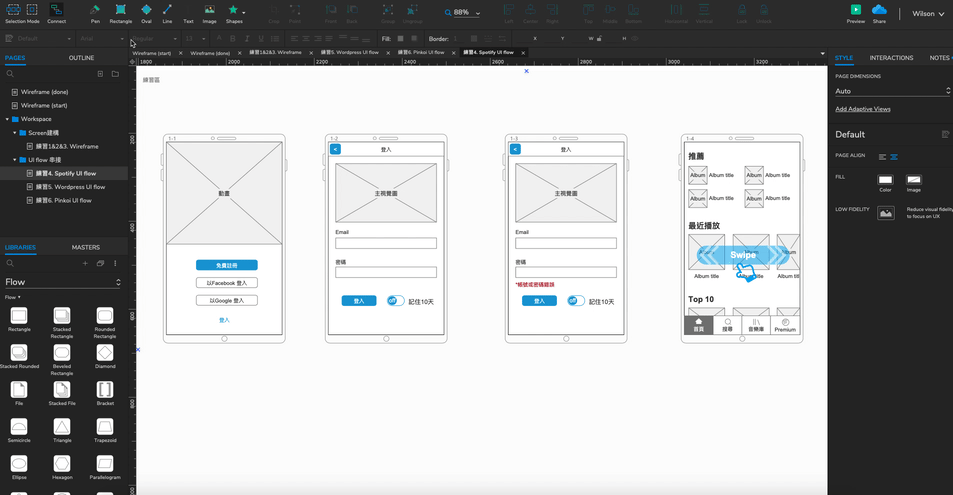Image resolution: width=953 pixels, height=495 pixels.
Task: Choose contained Selection Mode icon
Action: coord(32,10)
